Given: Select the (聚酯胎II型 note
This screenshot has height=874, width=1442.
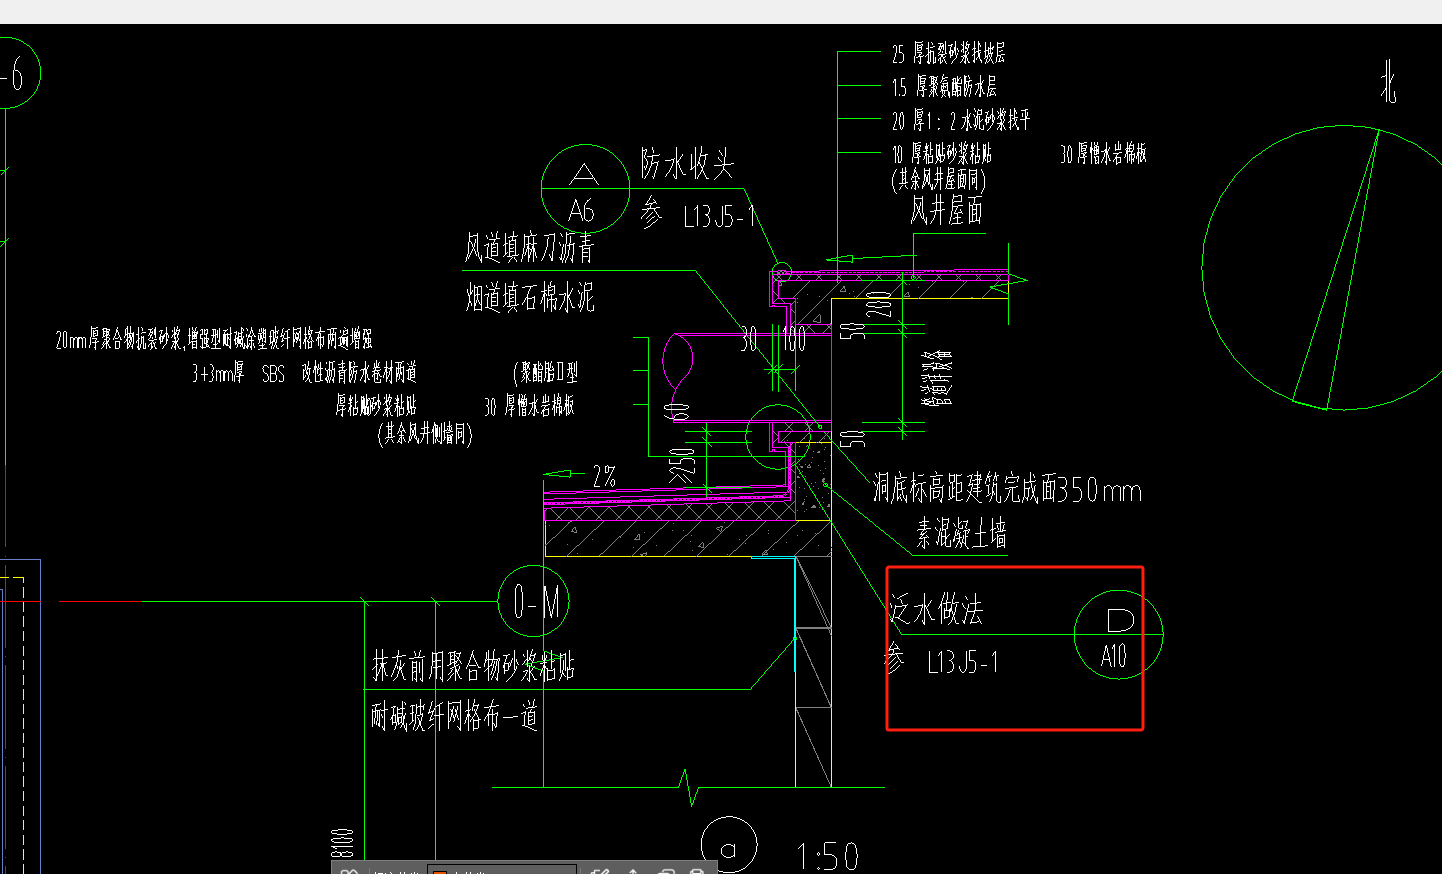Looking at the screenshot, I should (546, 373).
